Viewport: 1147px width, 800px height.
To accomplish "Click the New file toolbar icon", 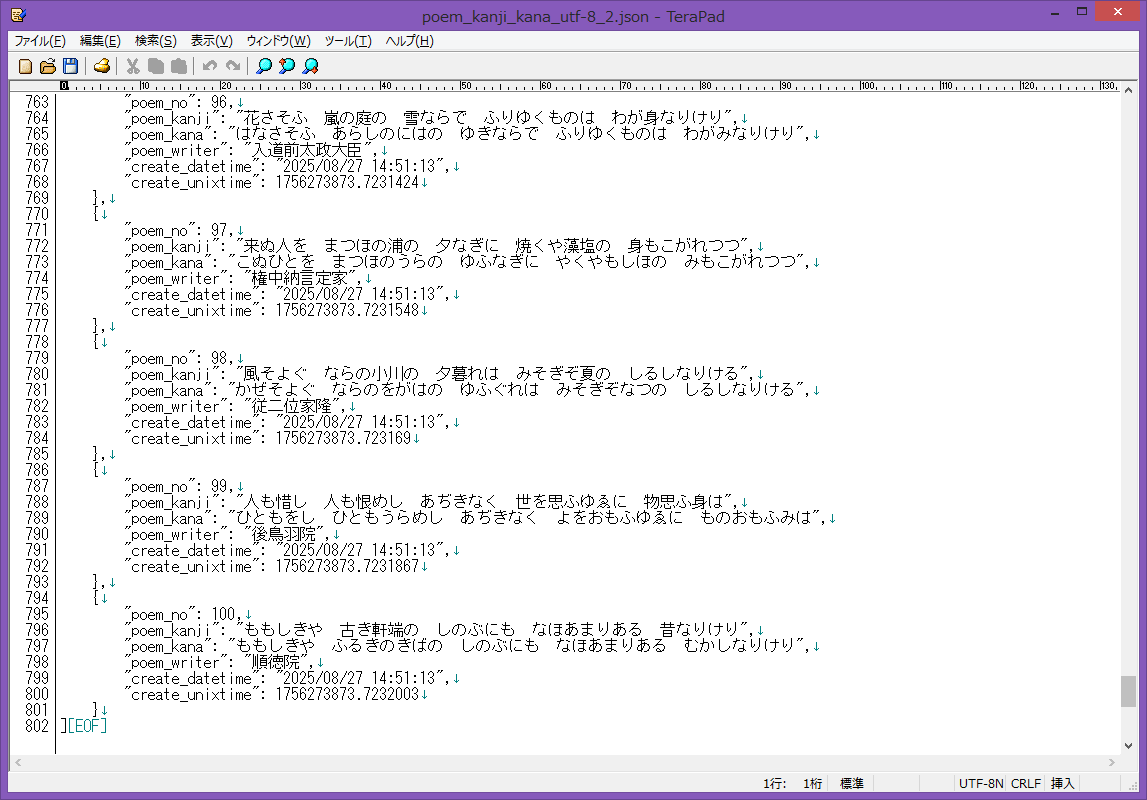I will click(x=26, y=66).
